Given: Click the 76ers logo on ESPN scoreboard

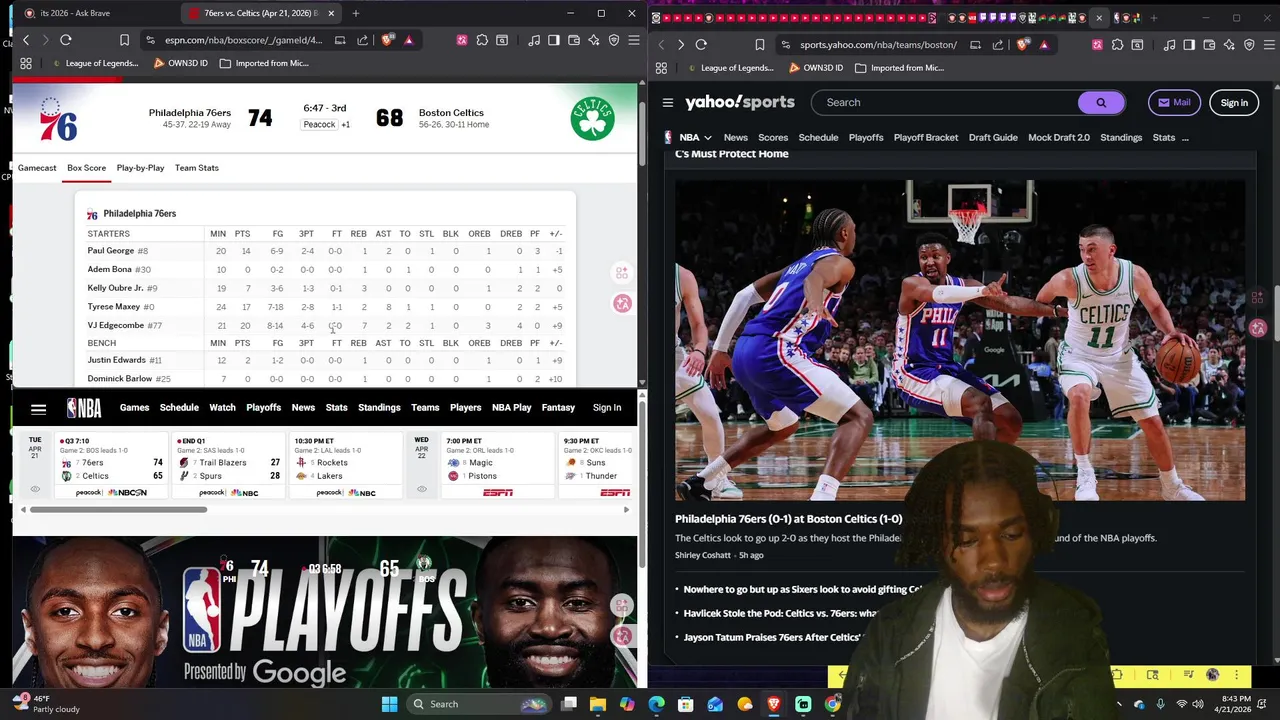Looking at the screenshot, I should tap(59, 119).
